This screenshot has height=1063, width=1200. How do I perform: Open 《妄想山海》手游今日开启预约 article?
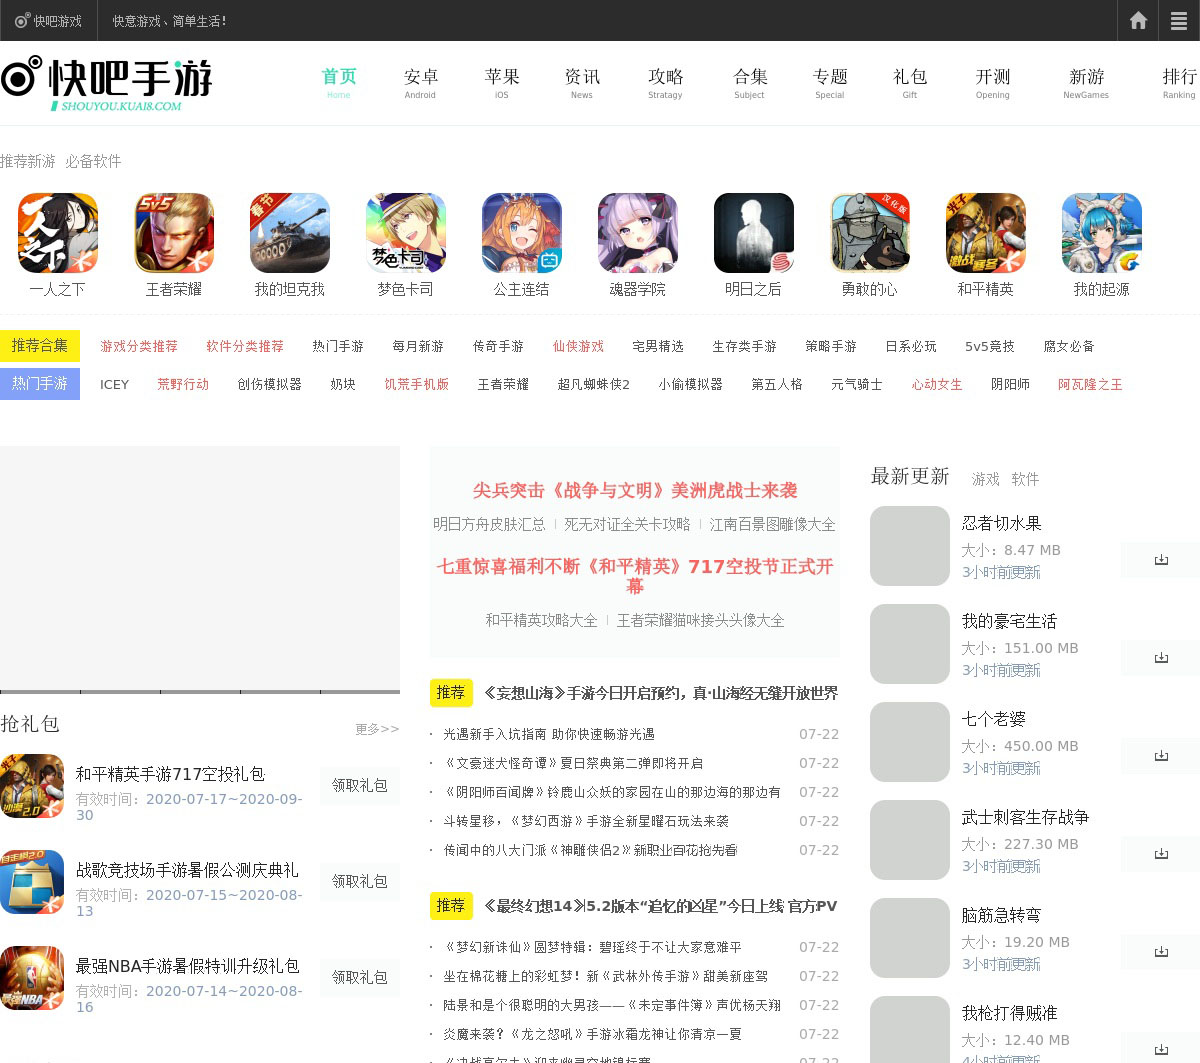[661, 693]
